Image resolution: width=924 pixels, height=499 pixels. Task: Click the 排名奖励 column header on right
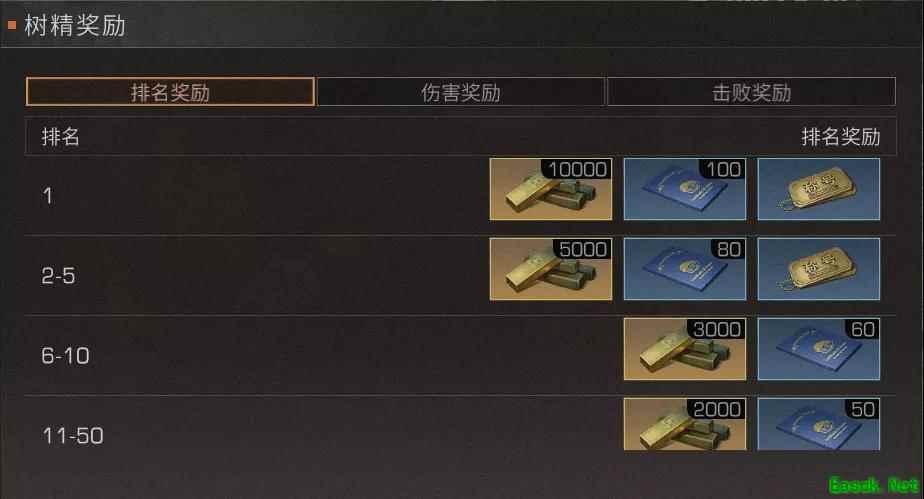[x=841, y=137]
